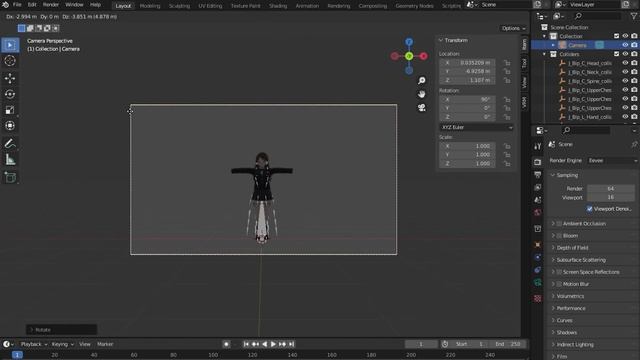The width and height of the screenshot is (640, 360).
Task: Open the Object Data properties tab icon
Action: point(538,282)
